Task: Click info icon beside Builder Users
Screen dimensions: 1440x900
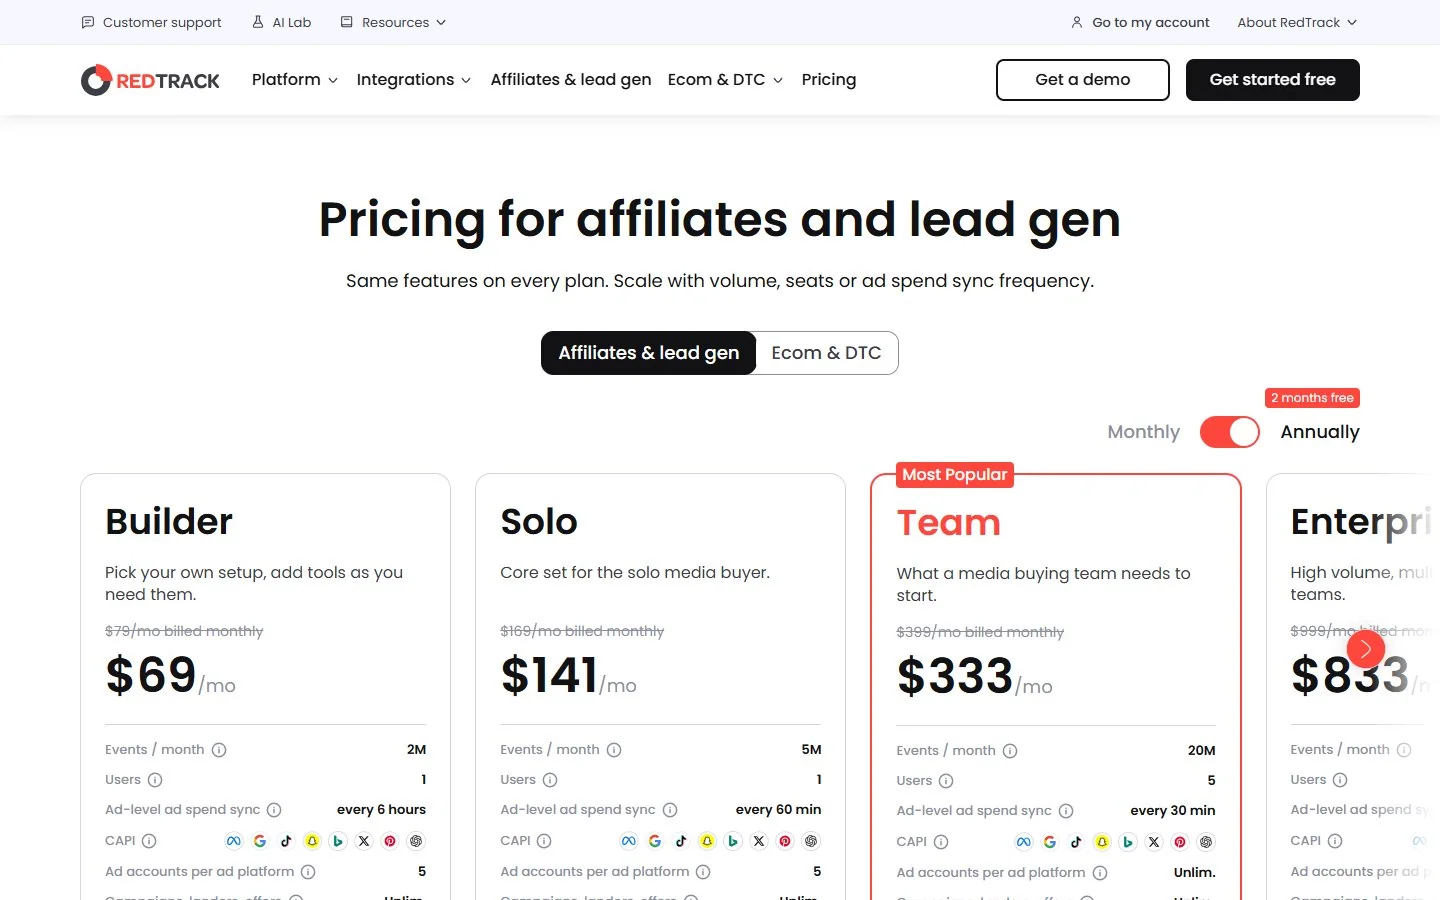Action: [155, 780]
